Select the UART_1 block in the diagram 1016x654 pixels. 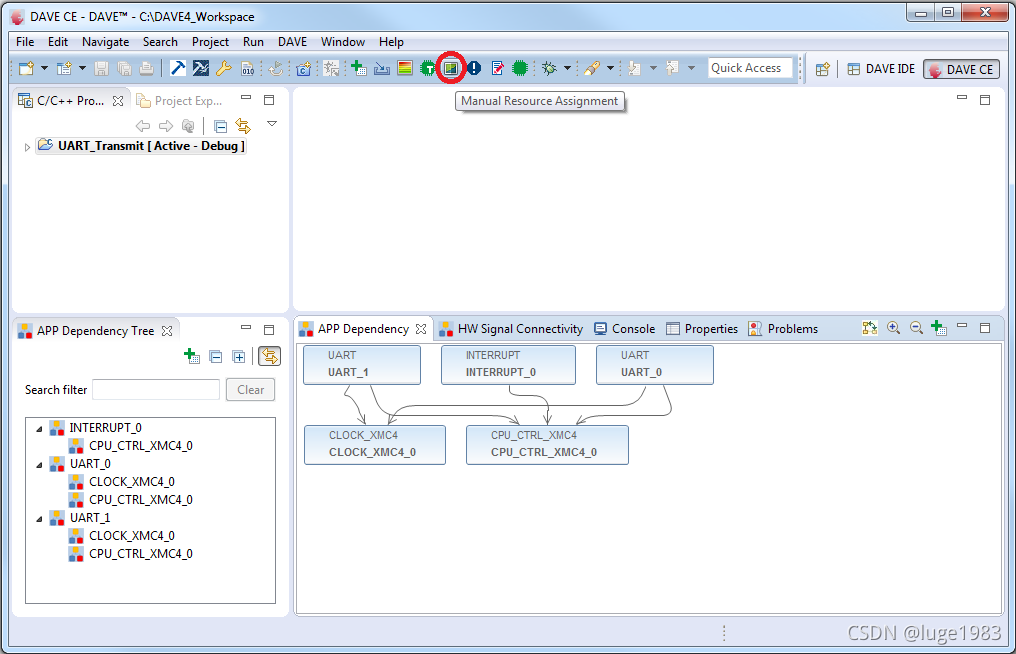362,364
